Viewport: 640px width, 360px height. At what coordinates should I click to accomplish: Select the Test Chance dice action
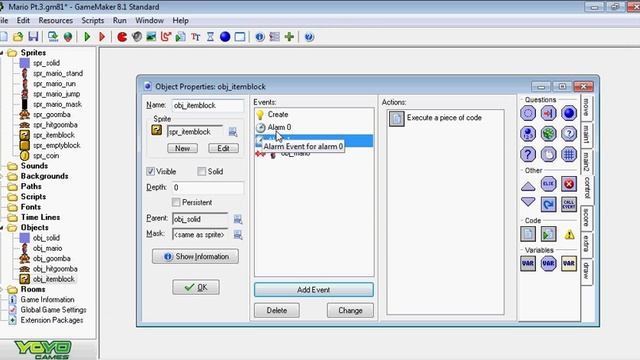click(x=548, y=133)
